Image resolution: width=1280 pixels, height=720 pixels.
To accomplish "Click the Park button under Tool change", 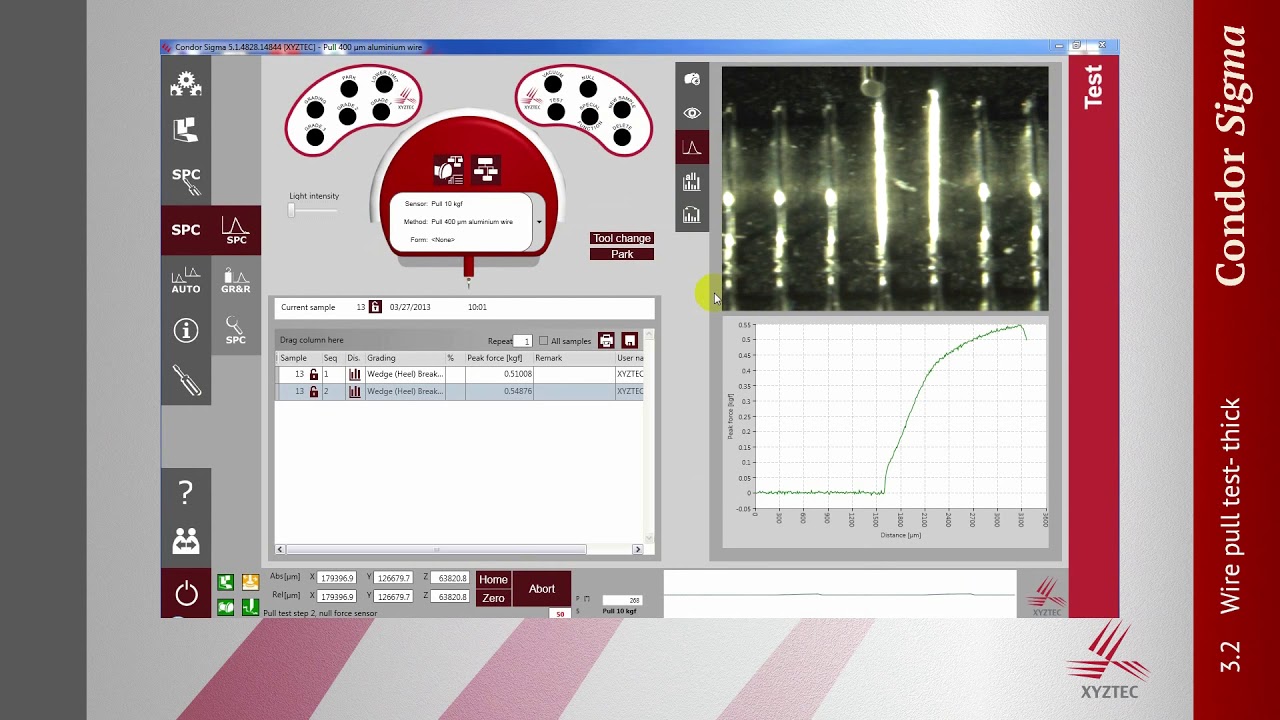I will (x=622, y=254).
